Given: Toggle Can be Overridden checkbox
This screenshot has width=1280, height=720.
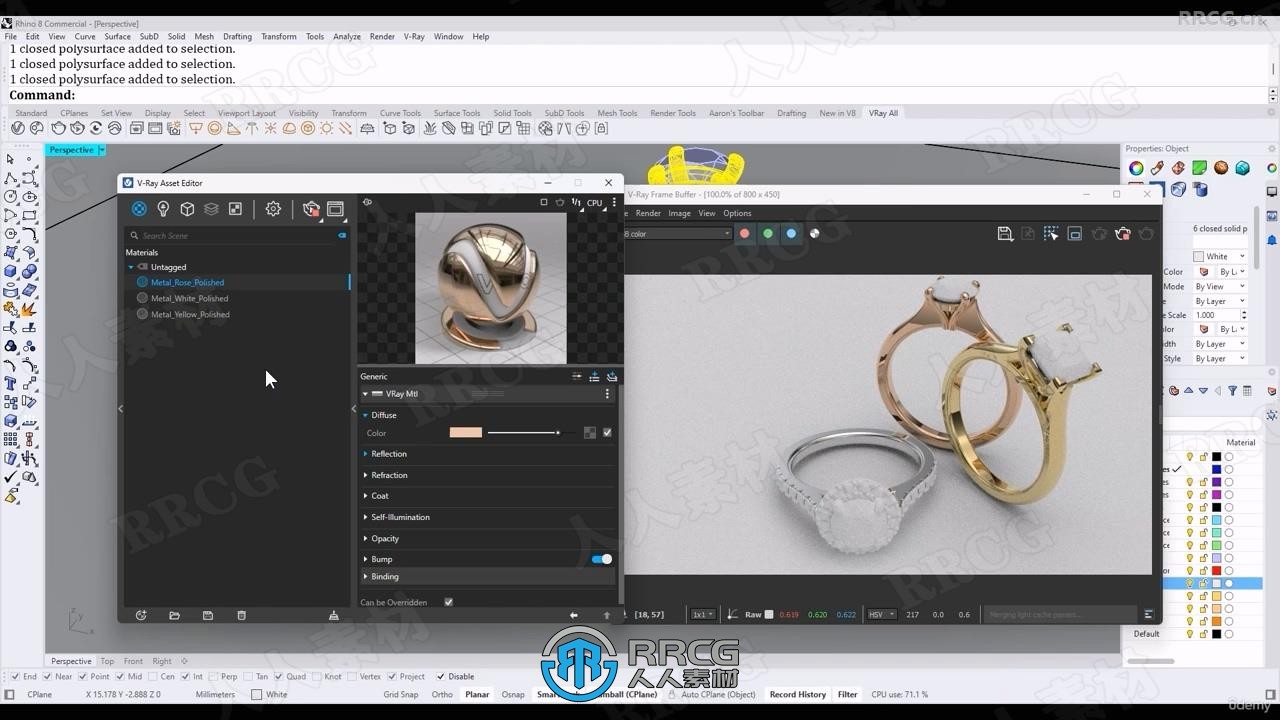Looking at the screenshot, I should (x=448, y=602).
